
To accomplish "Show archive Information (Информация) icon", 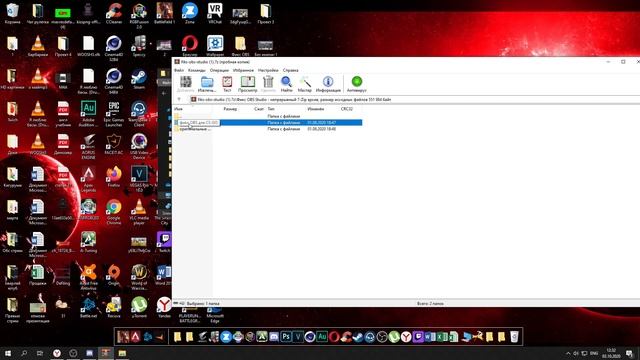I will (x=328, y=84).
